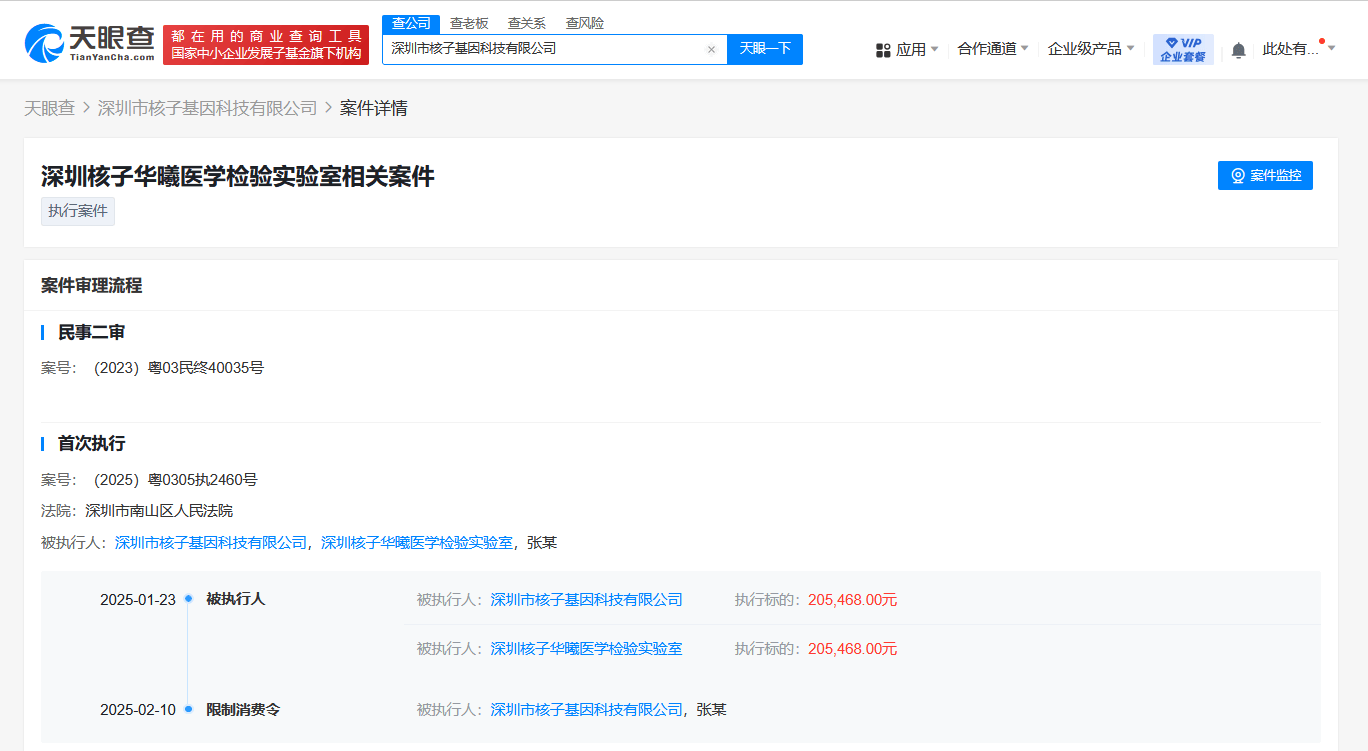Open the notification bell
Image resolution: width=1368 pixels, height=751 pixels.
(1238, 50)
